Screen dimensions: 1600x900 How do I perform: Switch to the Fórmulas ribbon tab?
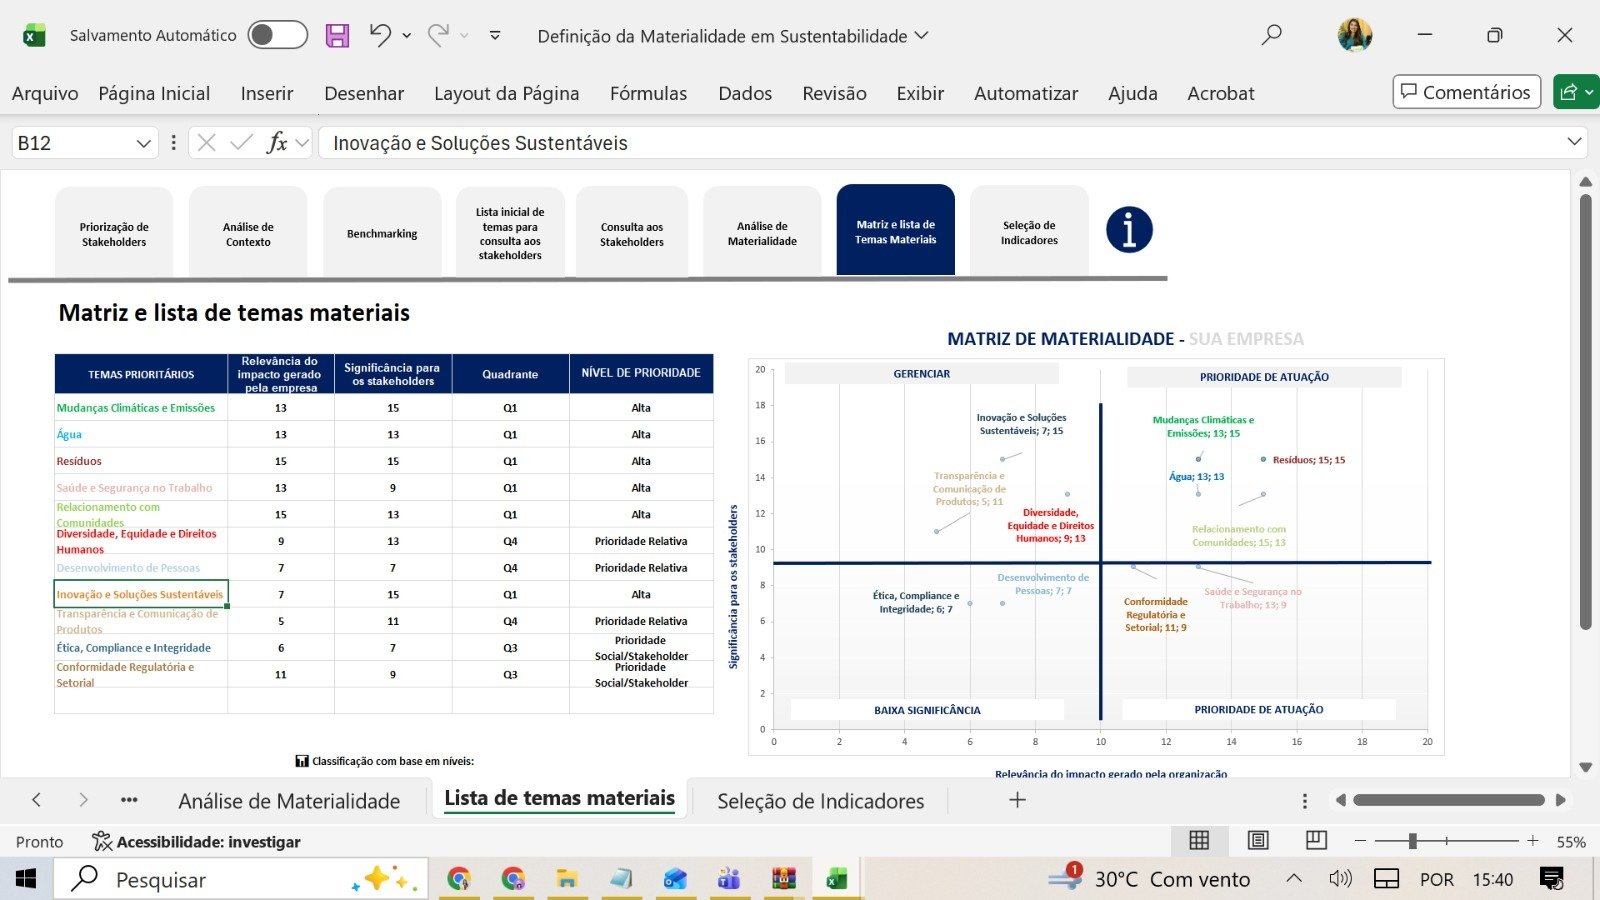[648, 93]
